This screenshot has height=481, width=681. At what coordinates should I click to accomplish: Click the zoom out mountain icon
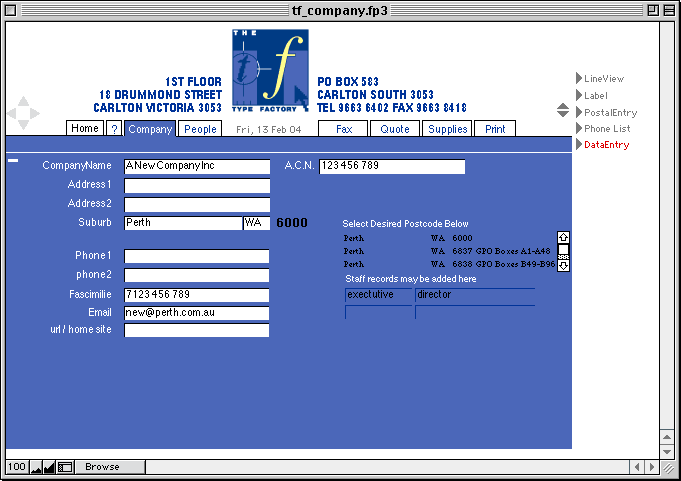37,467
